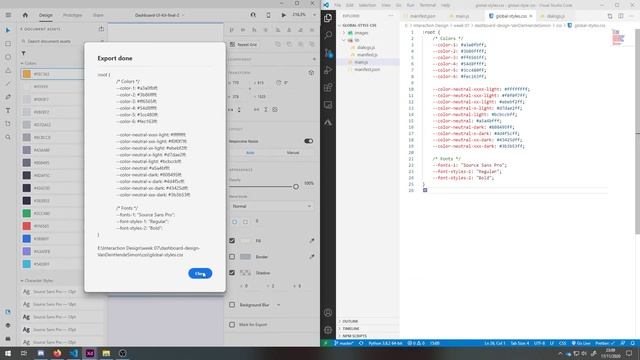The image size is (640, 360).
Task: Open main.js in VS Code Explorer
Action: tap(361, 62)
